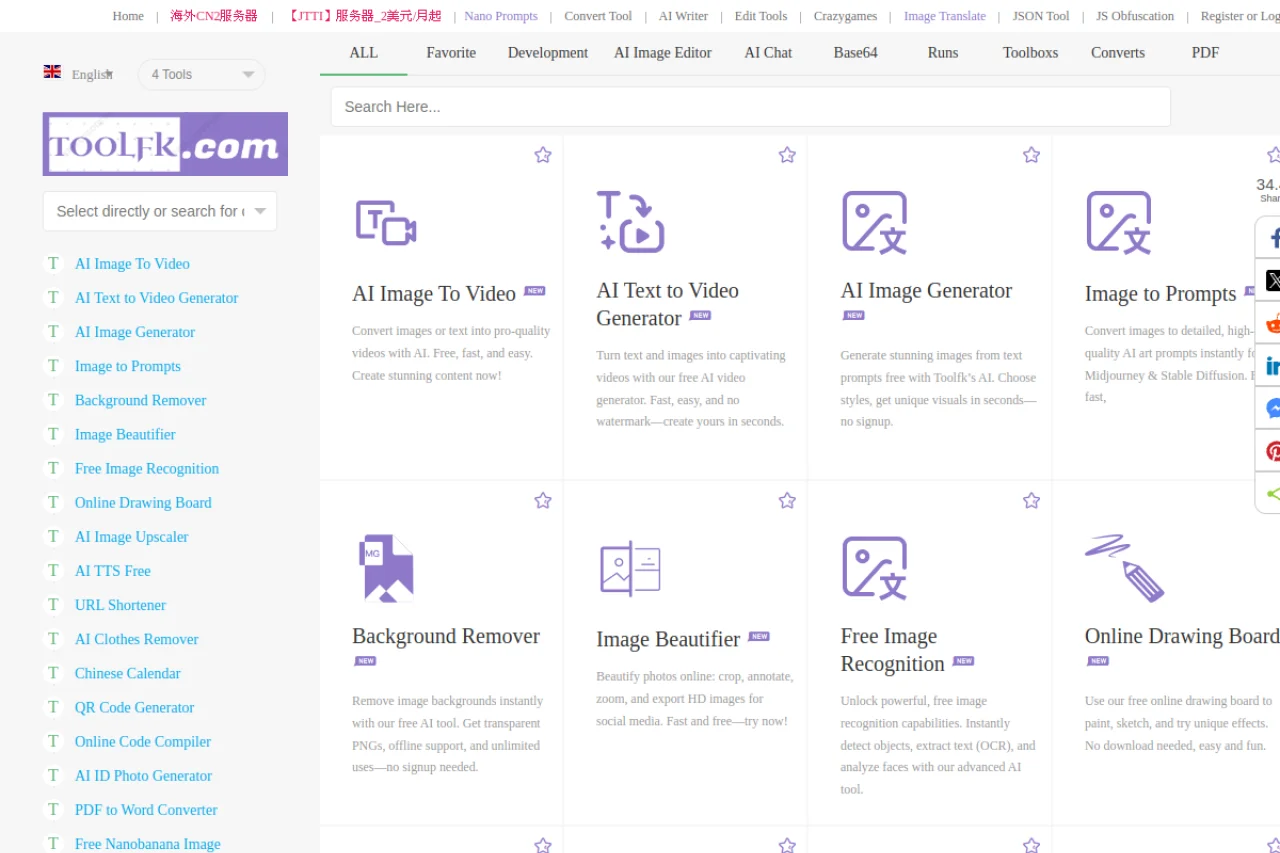Click the T icon beside URL Shortener in sidebar
Viewport: 1280px width, 853px height.
pyautogui.click(x=54, y=605)
